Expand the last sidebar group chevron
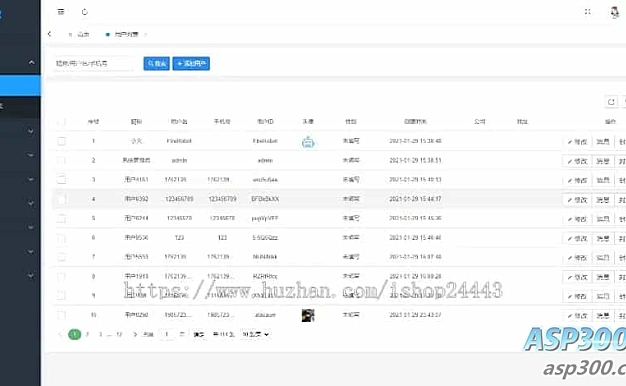The height and width of the screenshot is (386, 626). tap(31, 275)
